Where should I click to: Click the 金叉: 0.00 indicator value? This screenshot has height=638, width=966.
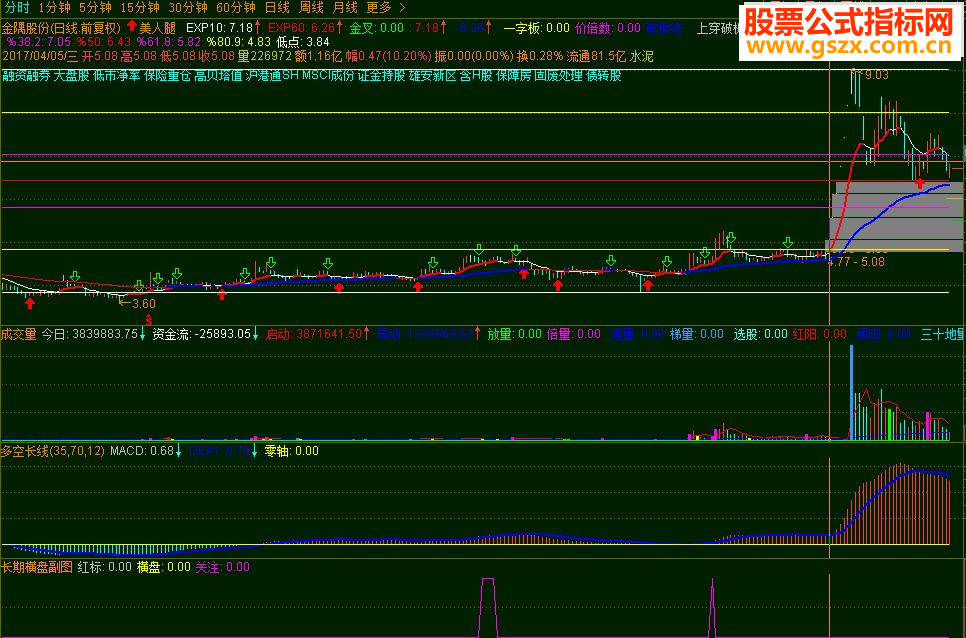(377, 28)
